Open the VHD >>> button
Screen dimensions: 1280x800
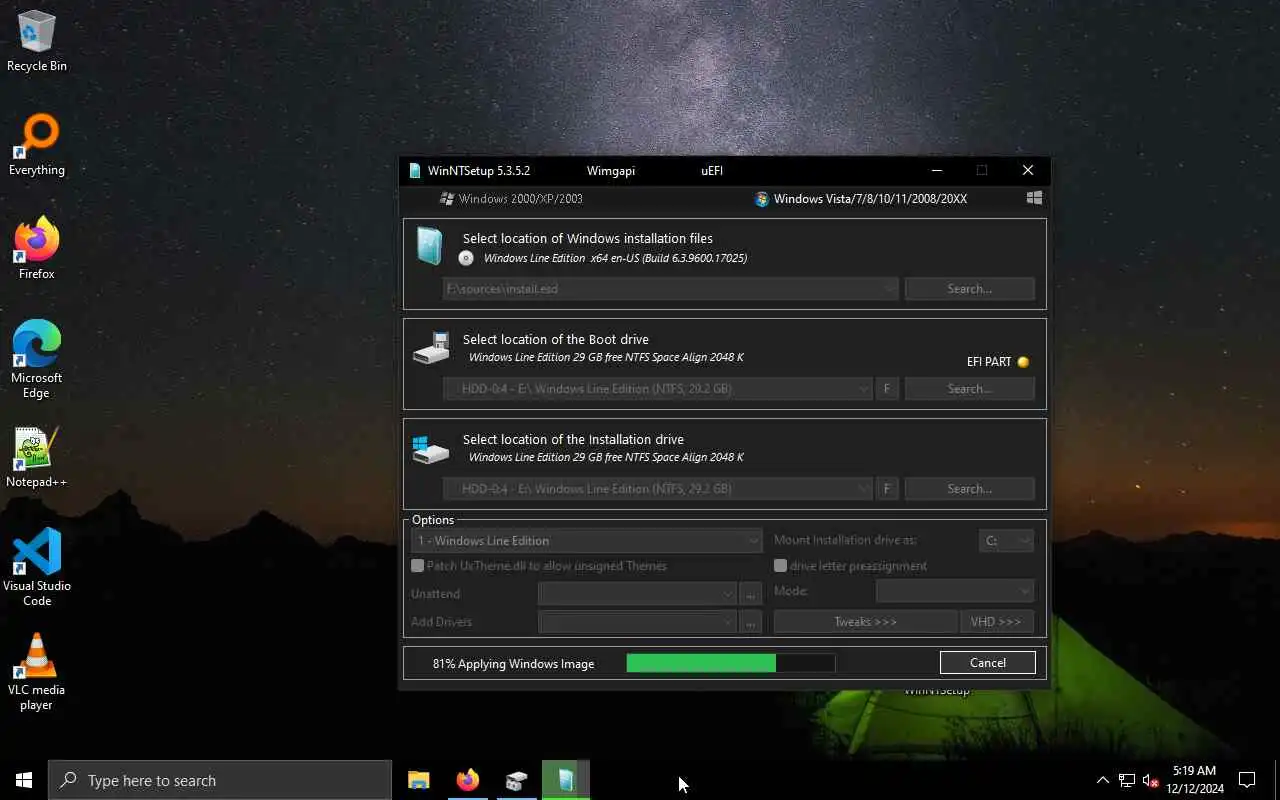[996, 622]
